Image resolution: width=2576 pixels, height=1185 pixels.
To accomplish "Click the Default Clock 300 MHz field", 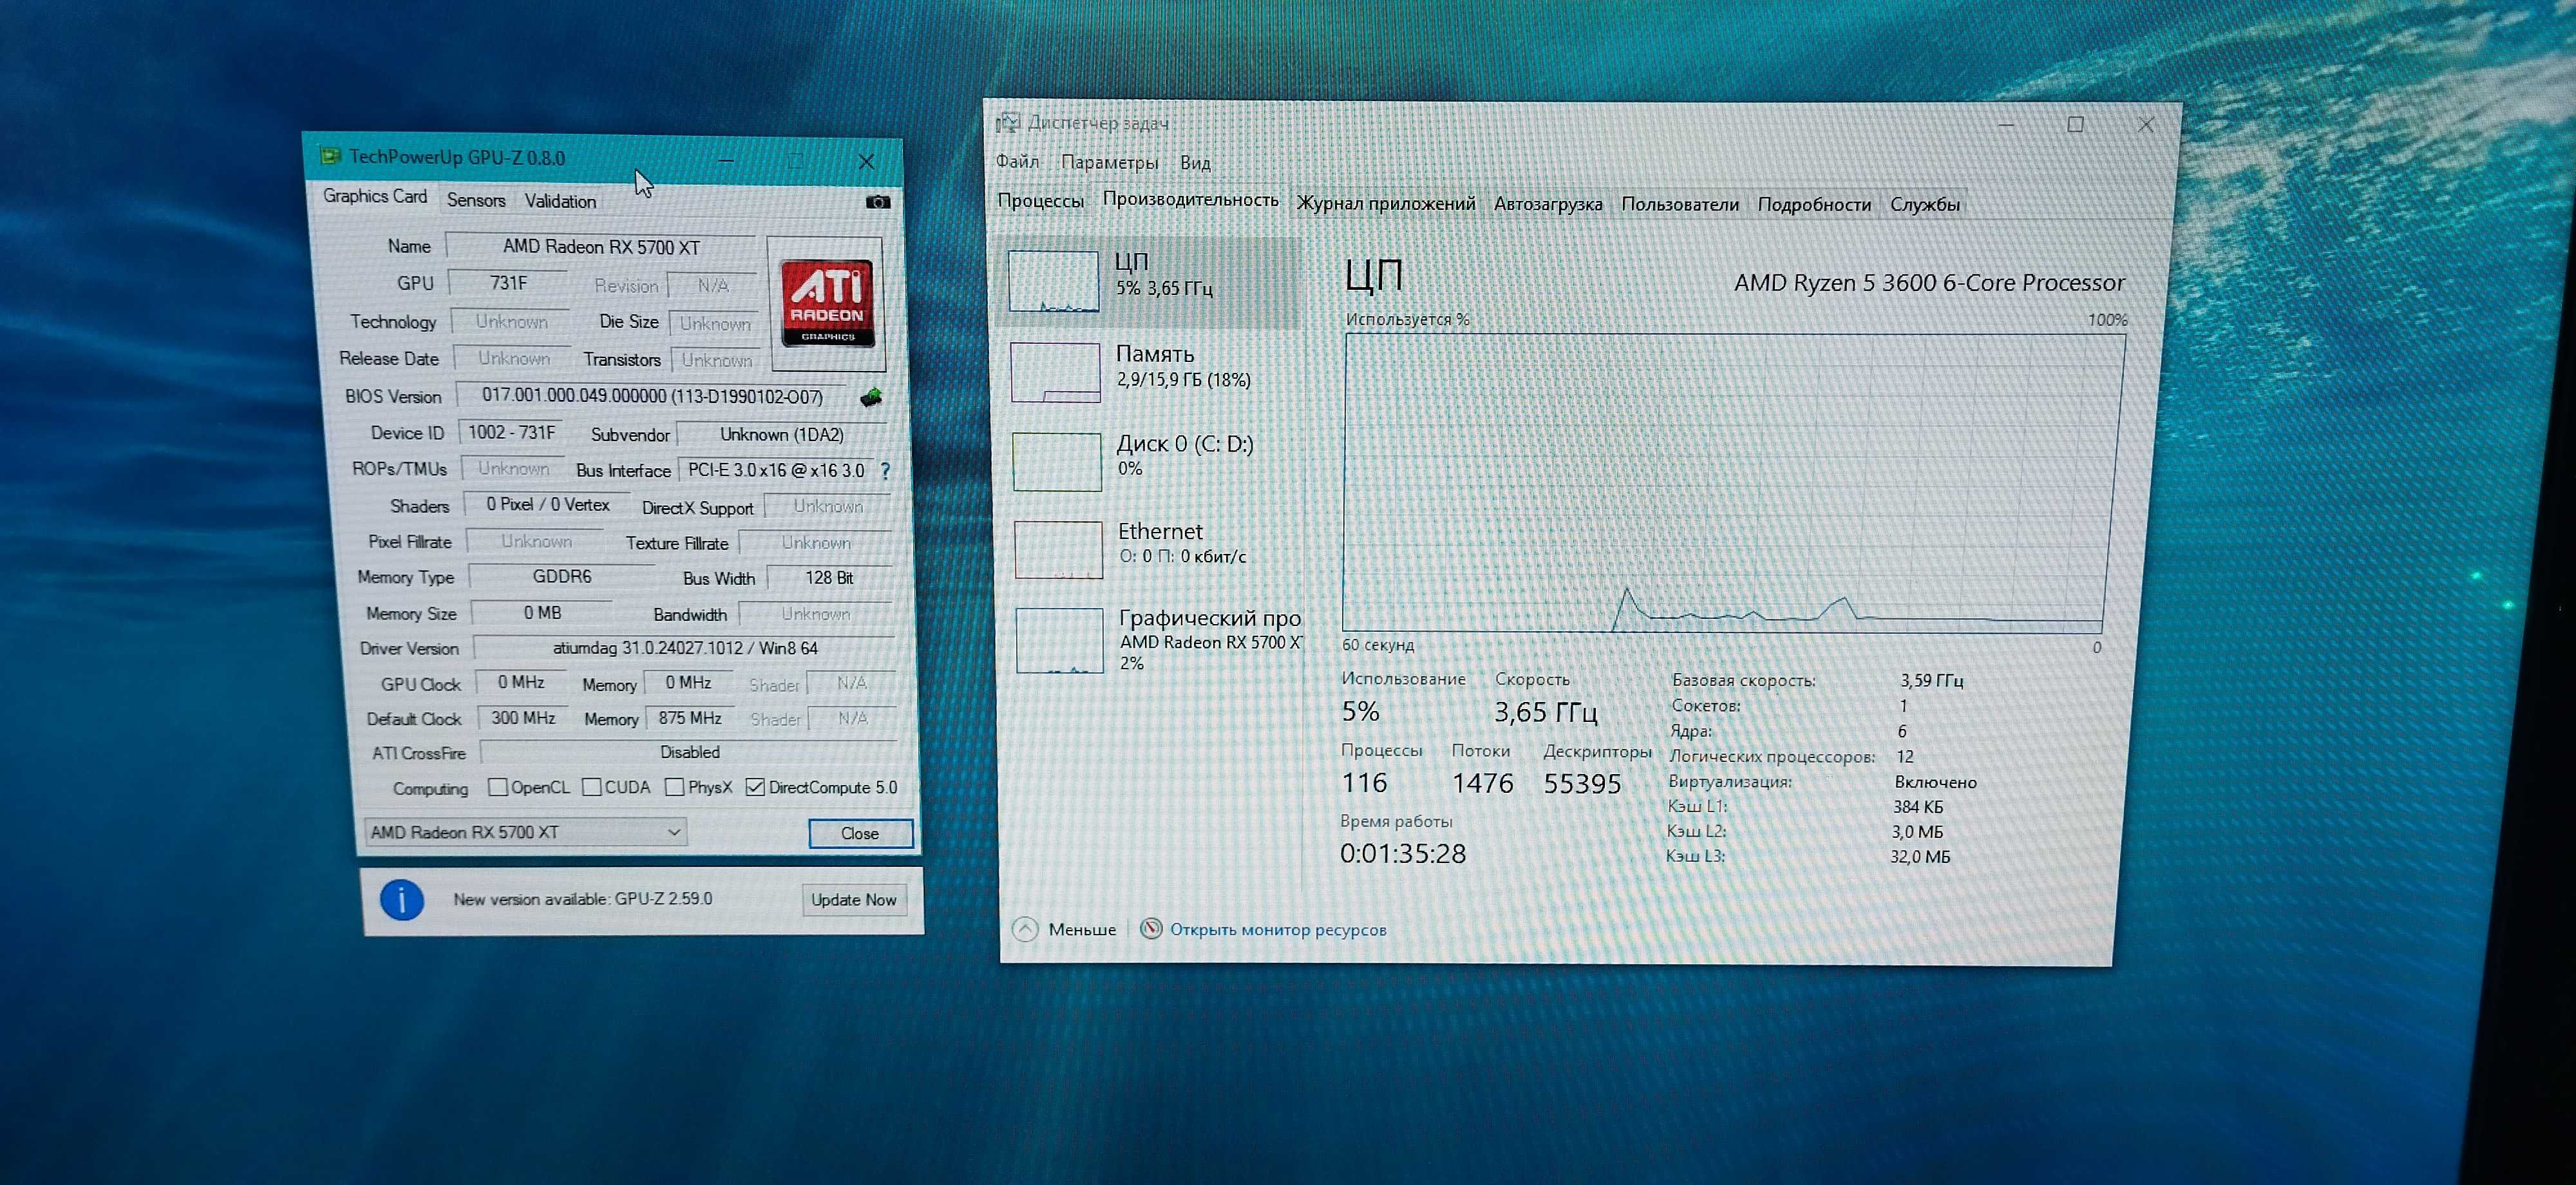I will pos(523,718).
